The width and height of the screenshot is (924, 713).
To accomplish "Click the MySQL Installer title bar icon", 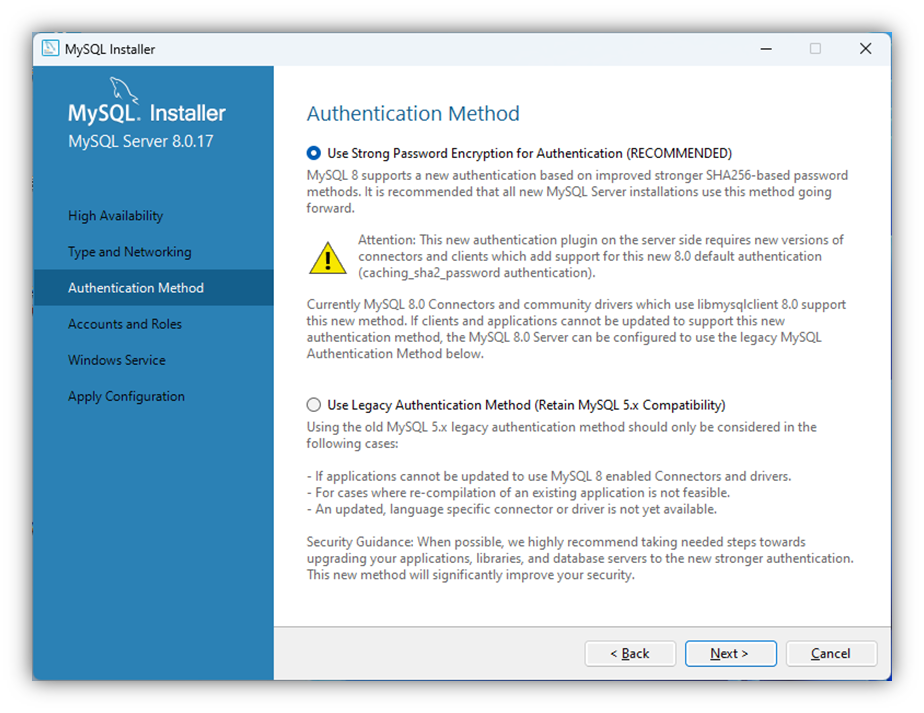I will tap(51, 48).
